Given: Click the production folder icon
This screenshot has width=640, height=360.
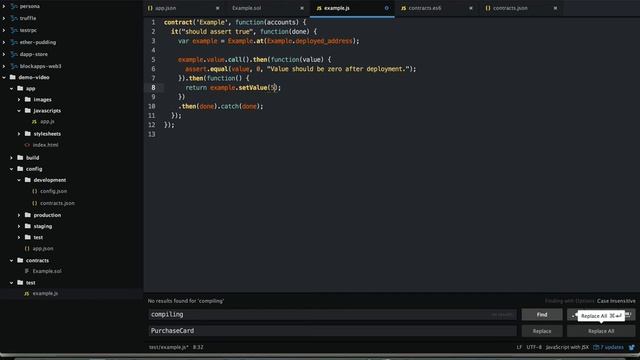Looking at the screenshot, I should 28,215.
